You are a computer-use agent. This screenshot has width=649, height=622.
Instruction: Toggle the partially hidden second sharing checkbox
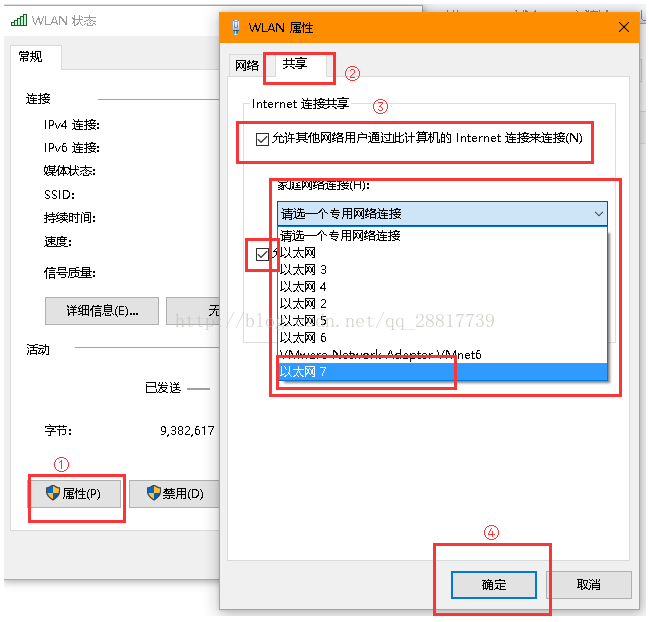pos(263,255)
